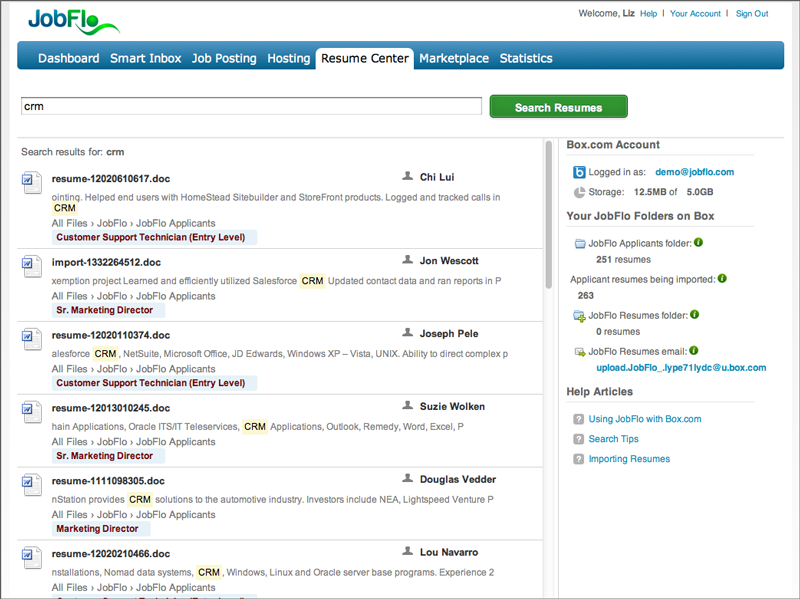The image size is (800, 599).
Task: Click question icon beside Importing Resumes
Action: pos(579,459)
